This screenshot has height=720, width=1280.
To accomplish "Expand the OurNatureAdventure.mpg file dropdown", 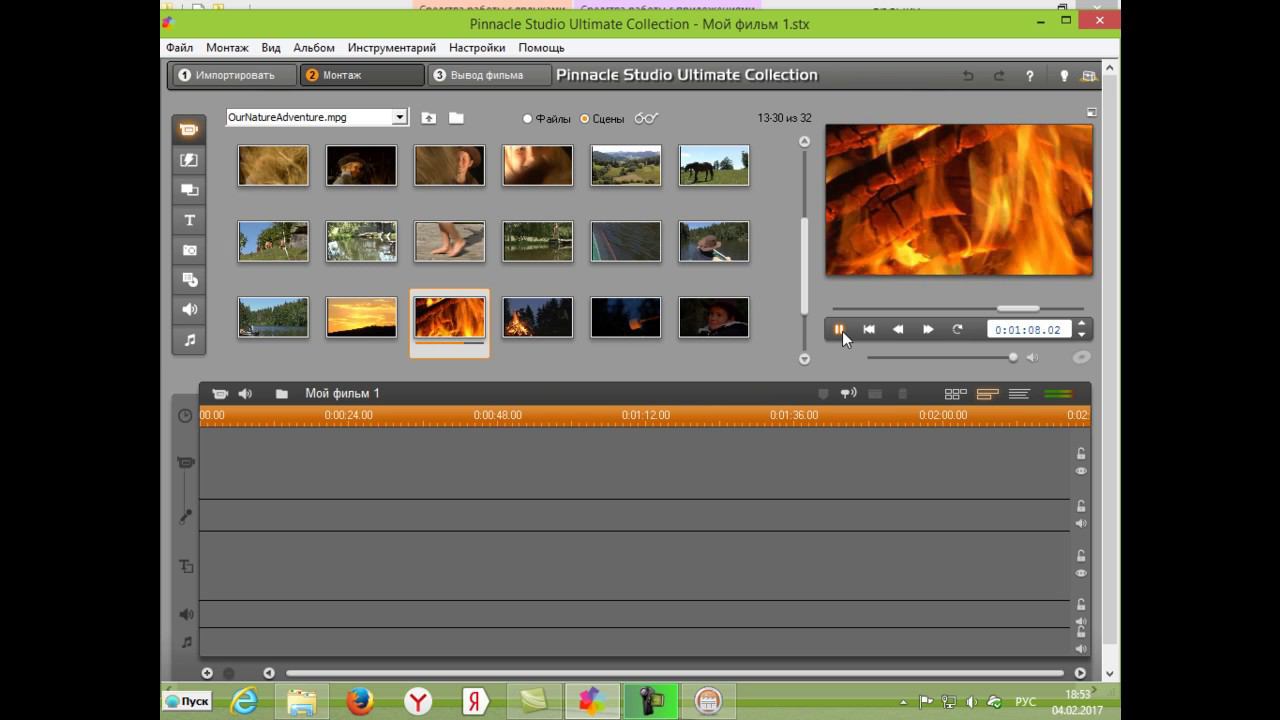I will [x=399, y=117].
